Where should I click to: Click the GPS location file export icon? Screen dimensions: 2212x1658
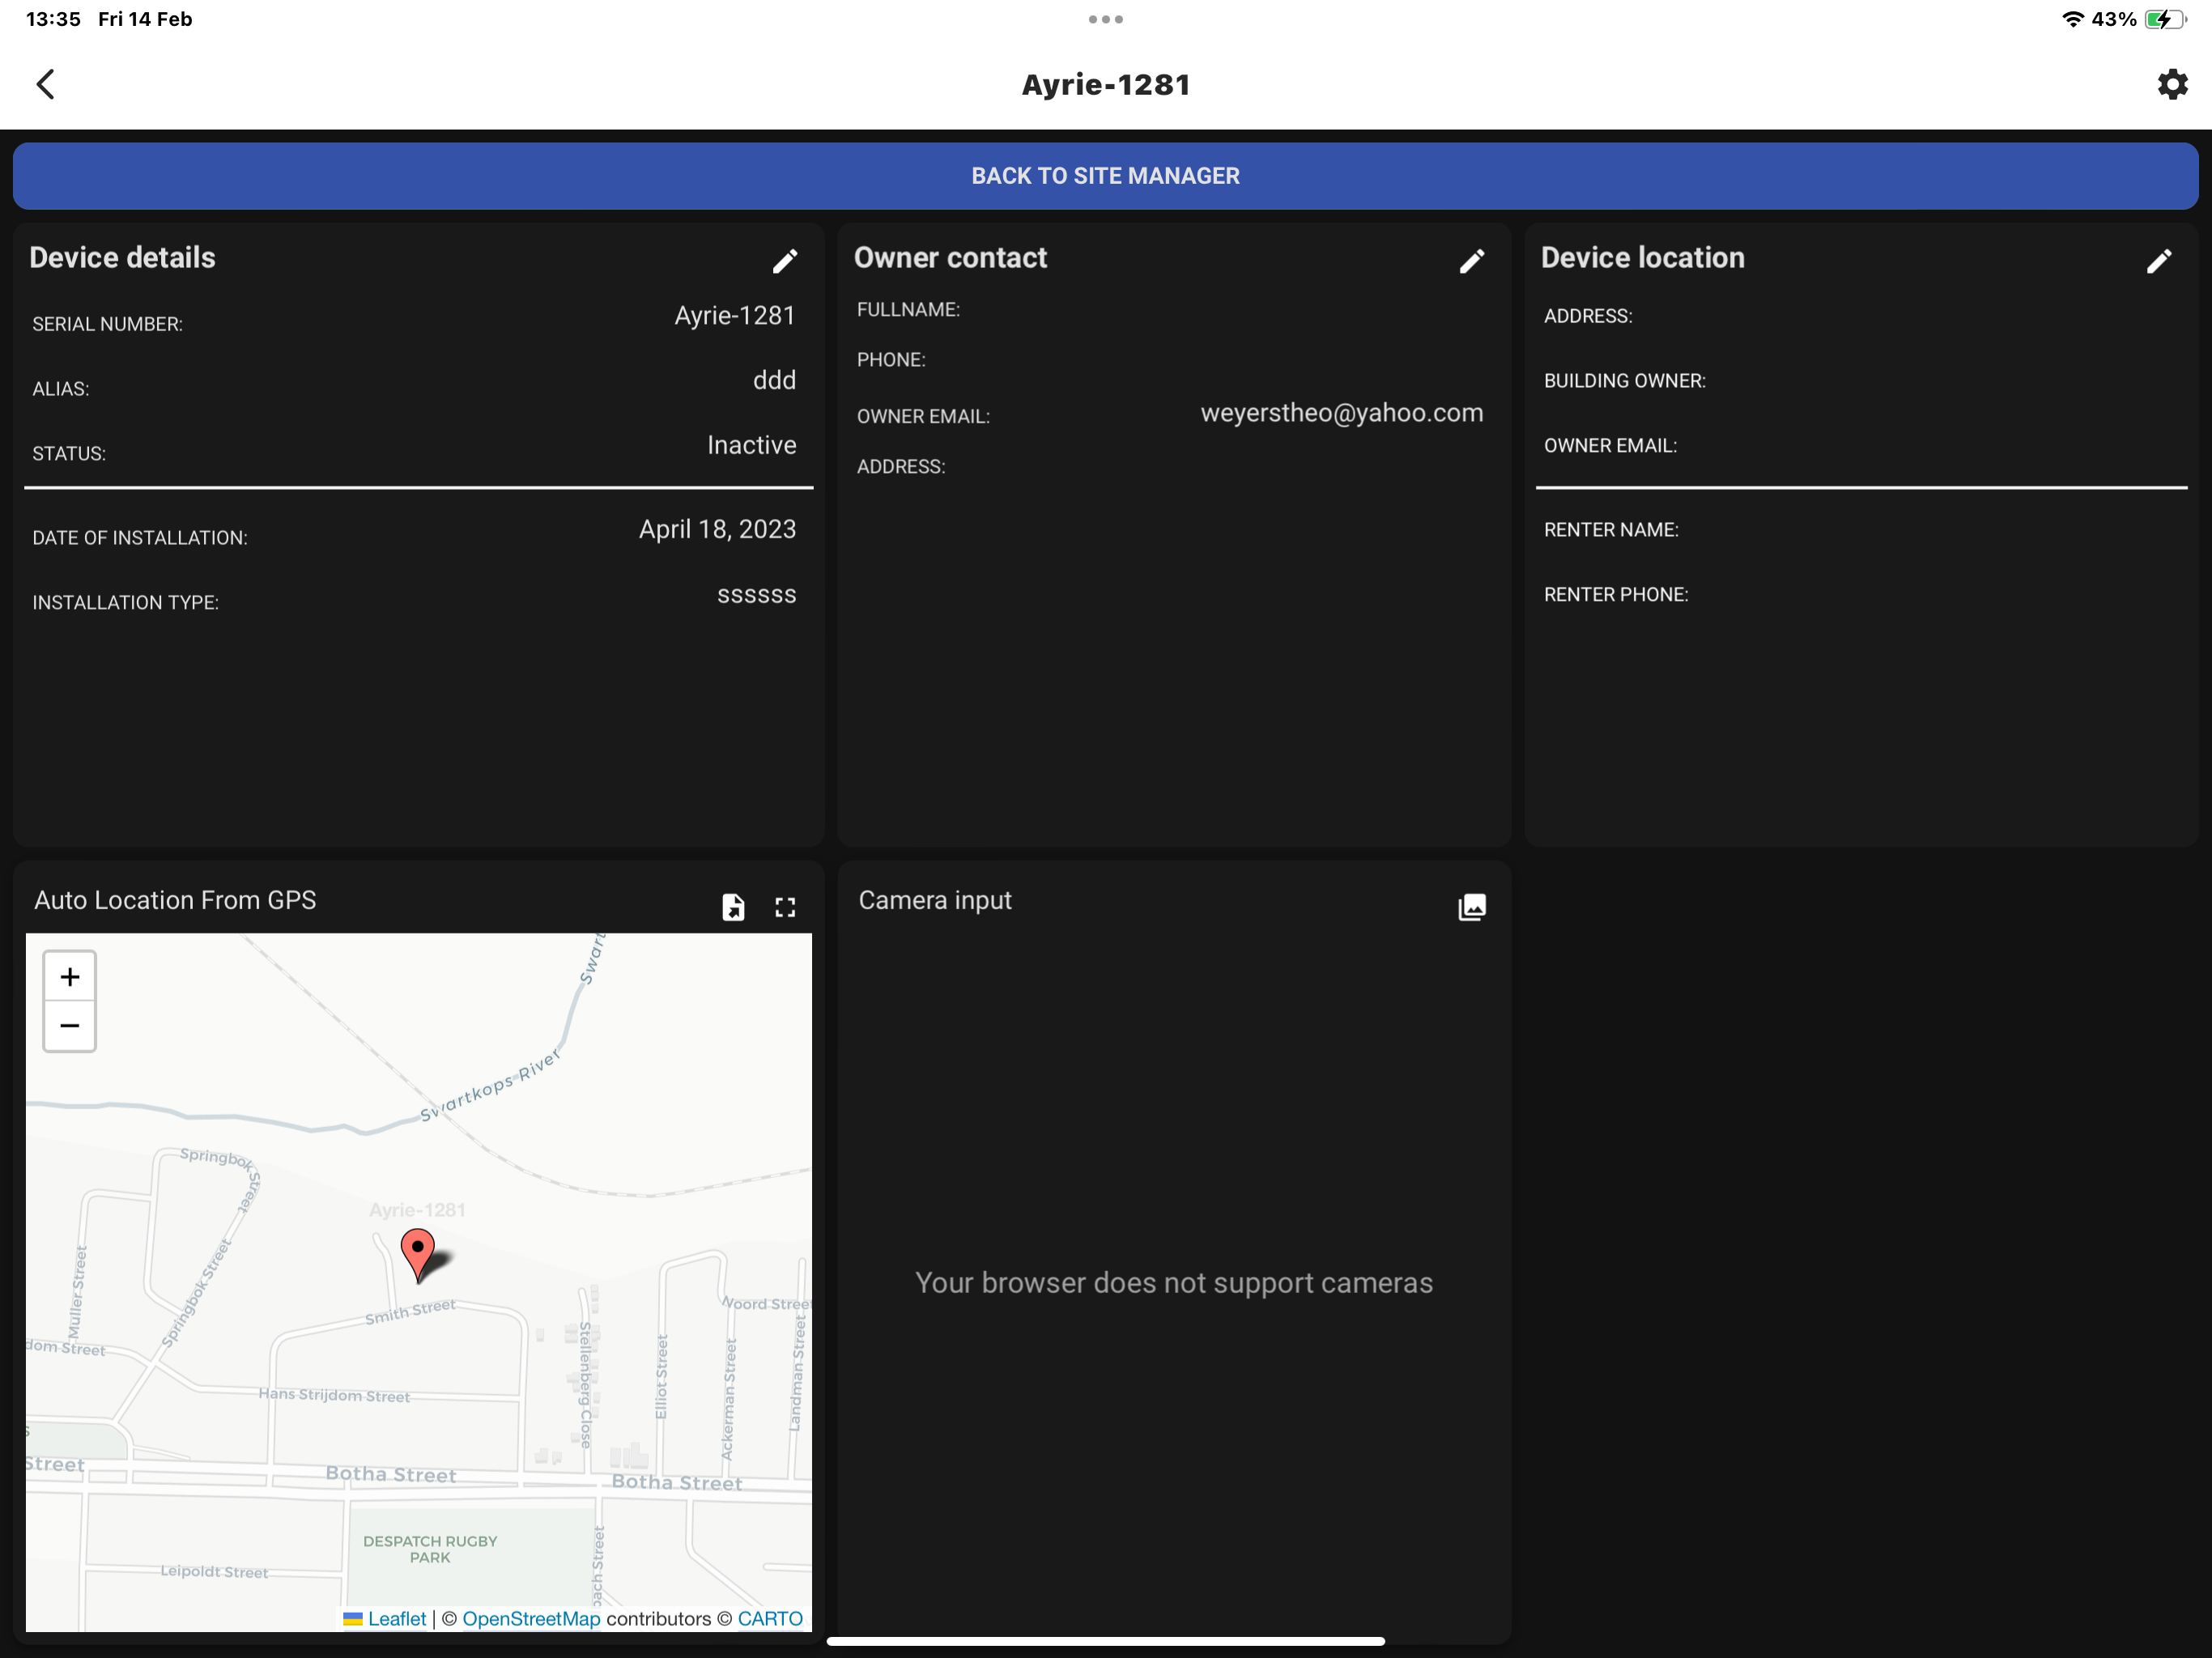coord(733,907)
